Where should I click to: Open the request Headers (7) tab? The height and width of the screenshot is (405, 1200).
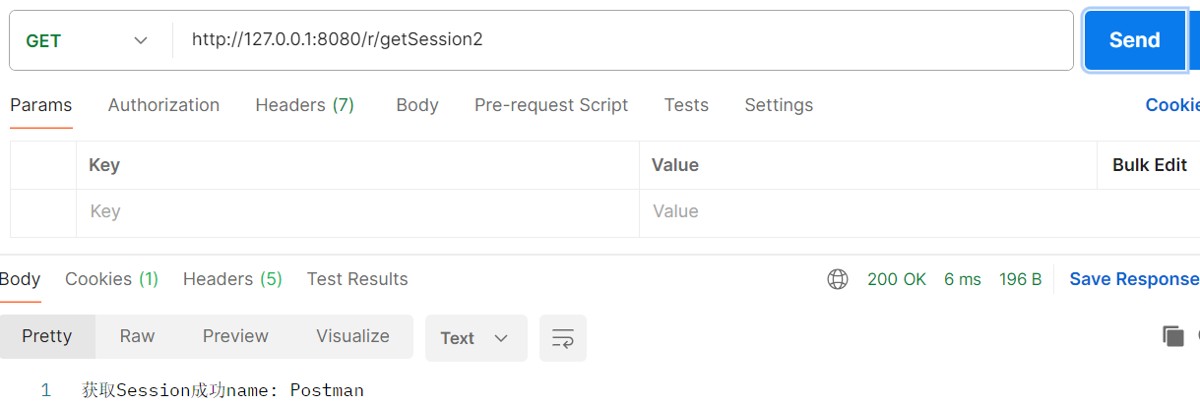pyautogui.click(x=305, y=105)
